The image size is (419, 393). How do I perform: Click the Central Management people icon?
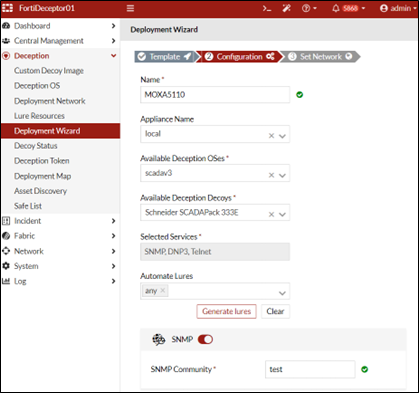pyautogui.click(x=6, y=41)
